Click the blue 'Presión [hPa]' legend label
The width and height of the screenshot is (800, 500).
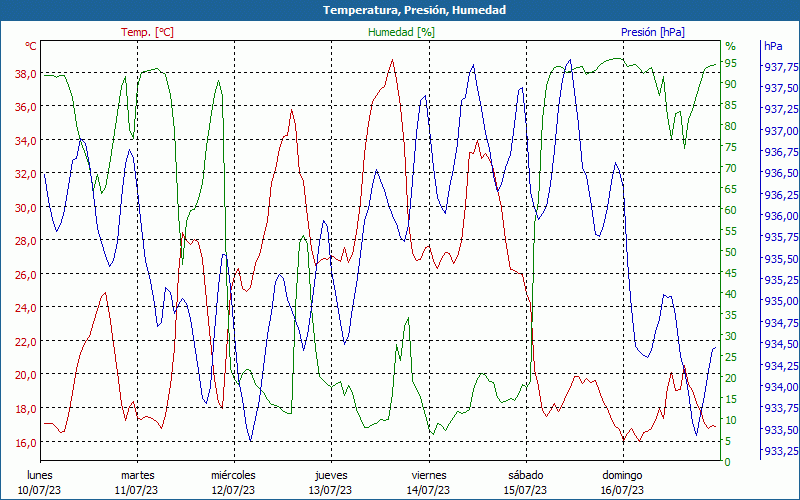[x=653, y=32]
